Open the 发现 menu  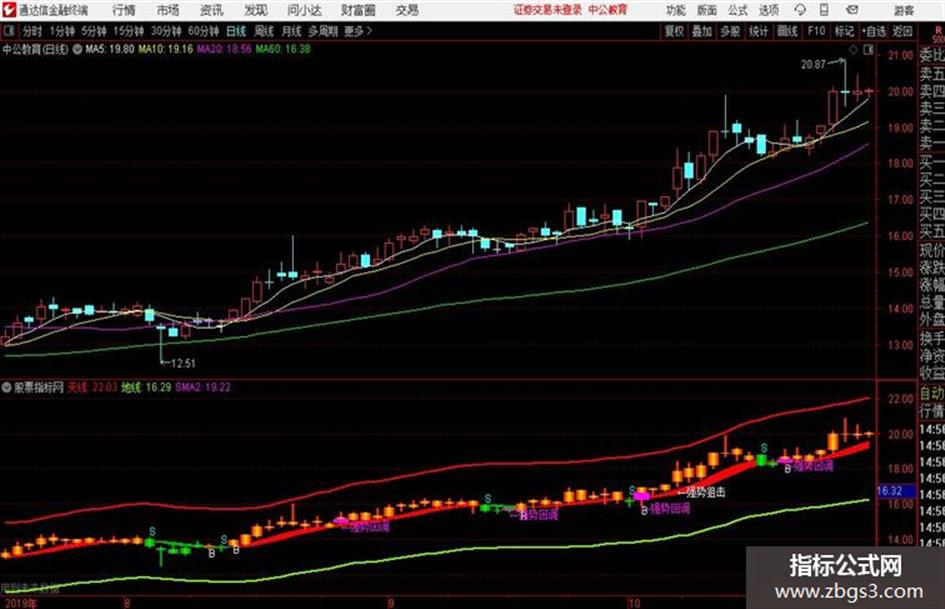pyautogui.click(x=256, y=10)
